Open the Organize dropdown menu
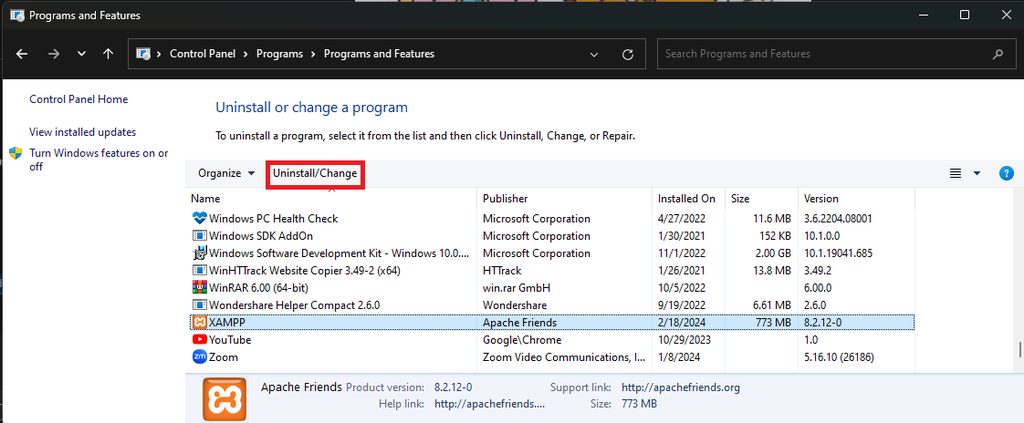This screenshot has height=423, width=1024. (227, 174)
